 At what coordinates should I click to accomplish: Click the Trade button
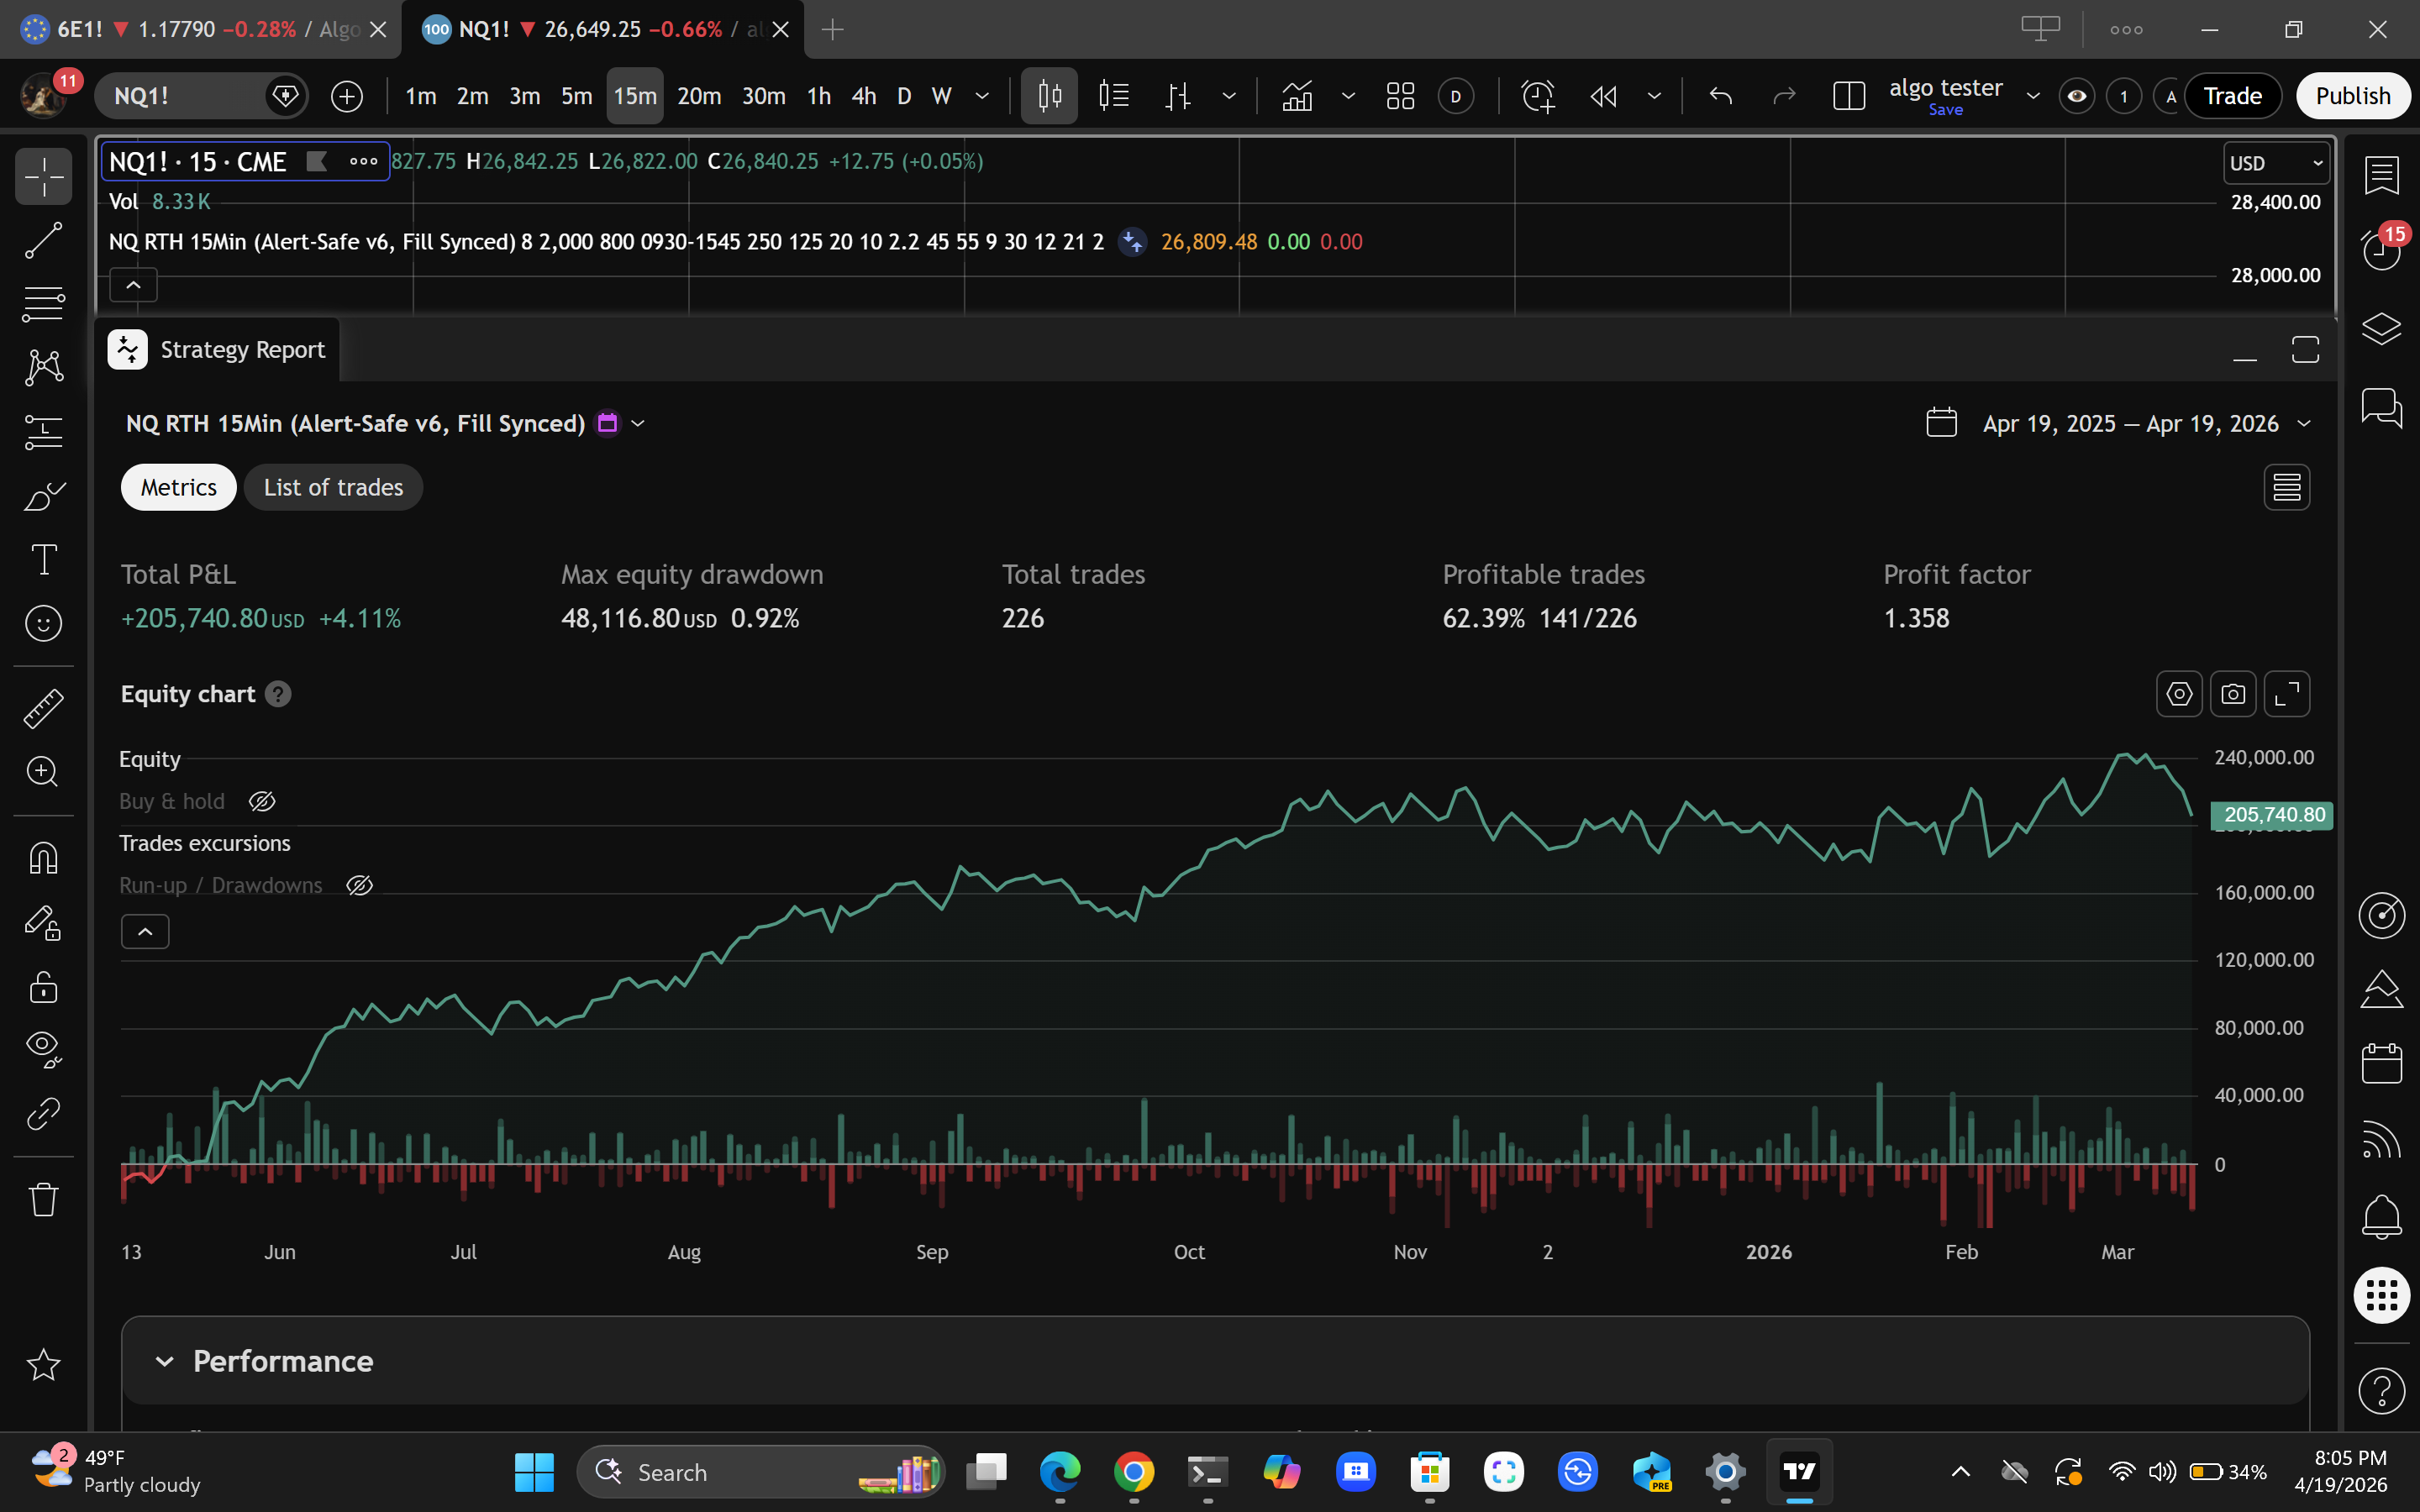point(2232,96)
